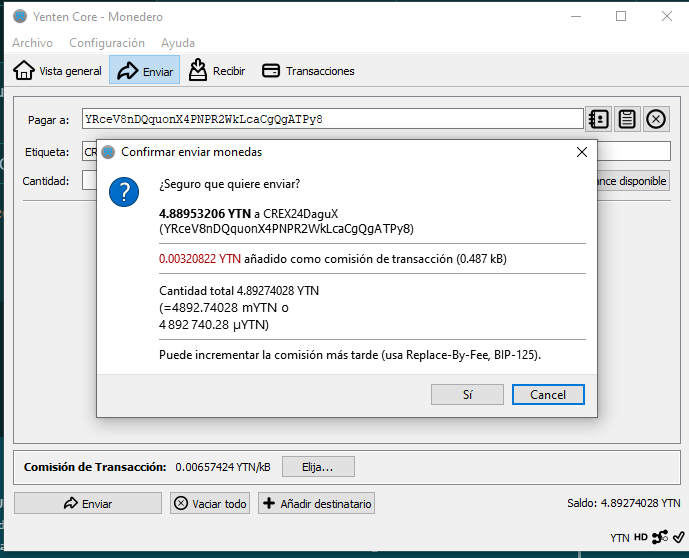Click the Yenten Core title bar logo

click(x=19, y=17)
